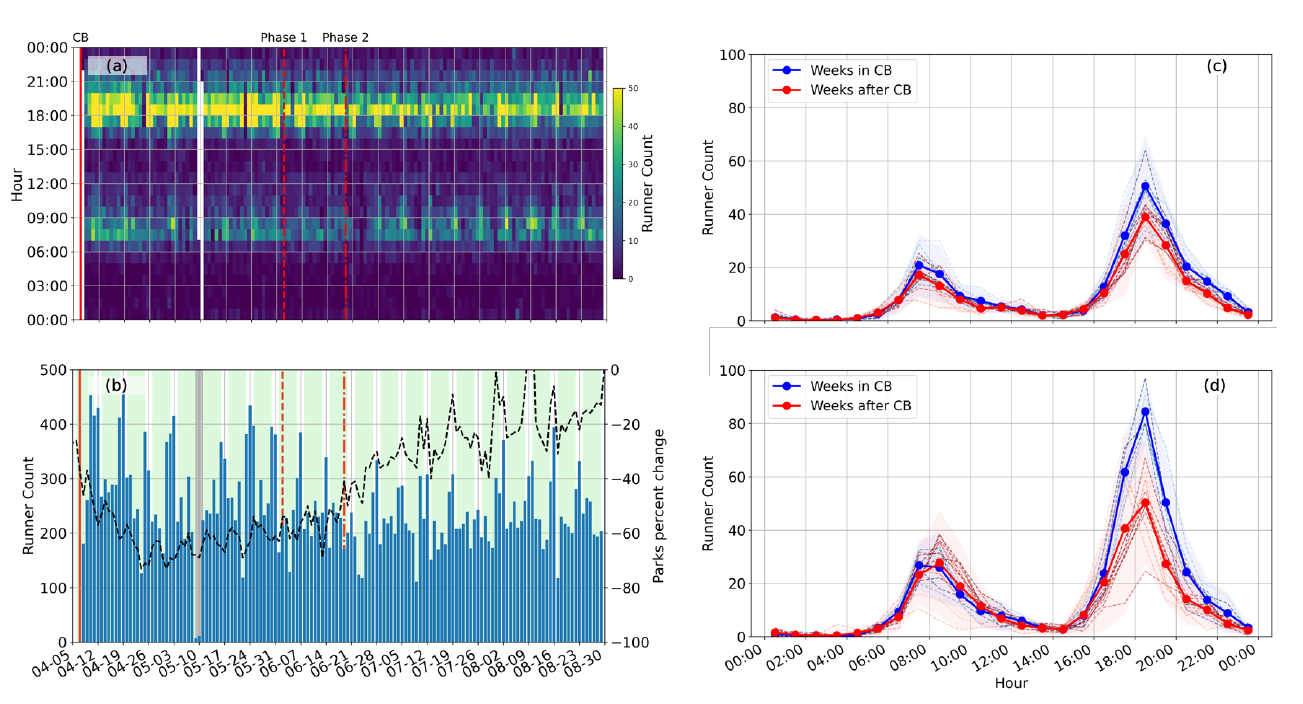This screenshot has width=1303, height=704.
Task: Click the "Phase 2" label above the heatmap
Action: tap(345, 38)
